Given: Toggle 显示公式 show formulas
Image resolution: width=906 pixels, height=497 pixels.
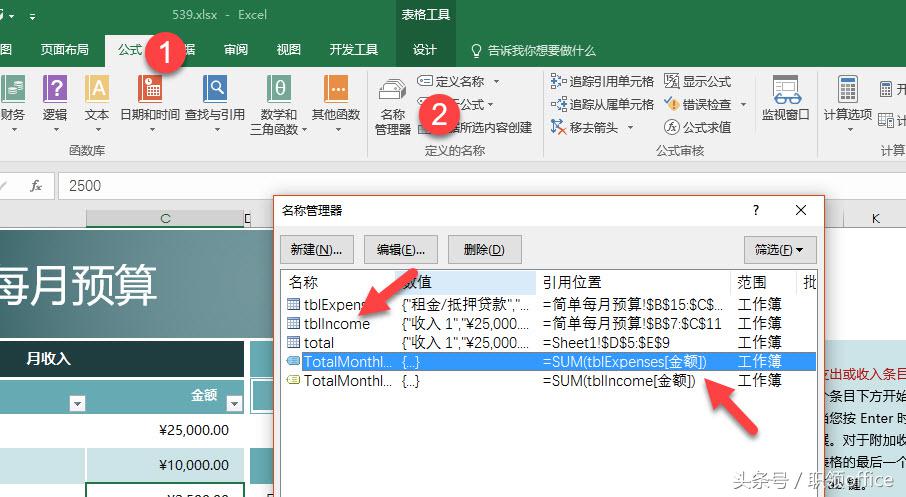Looking at the screenshot, I should (x=697, y=81).
